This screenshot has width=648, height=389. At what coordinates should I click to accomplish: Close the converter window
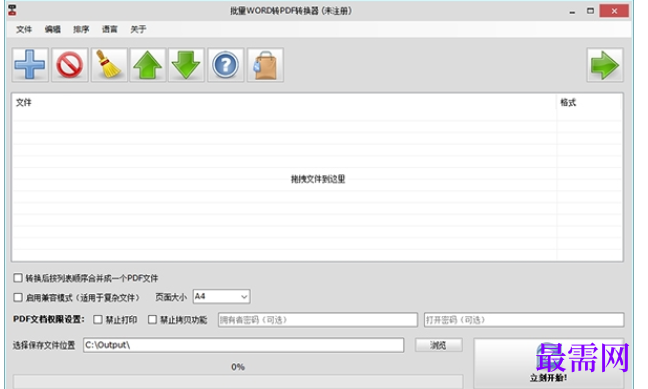point(614,11)
